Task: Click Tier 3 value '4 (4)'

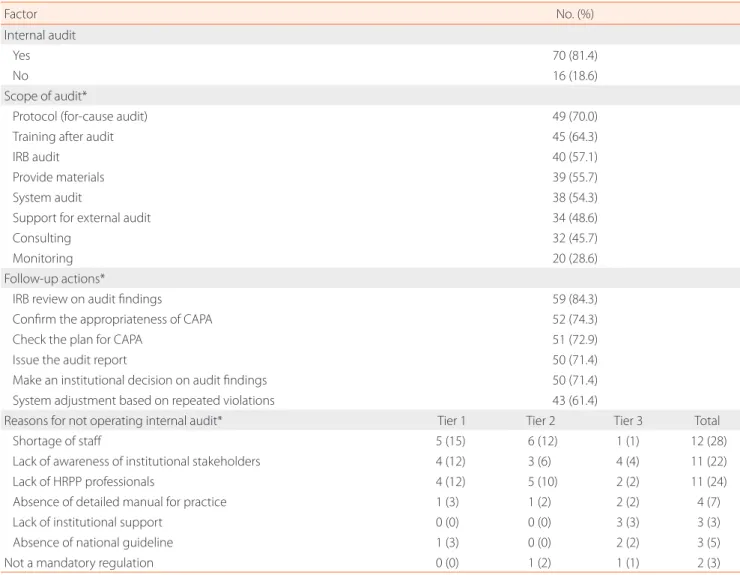Action: (628, 462)
